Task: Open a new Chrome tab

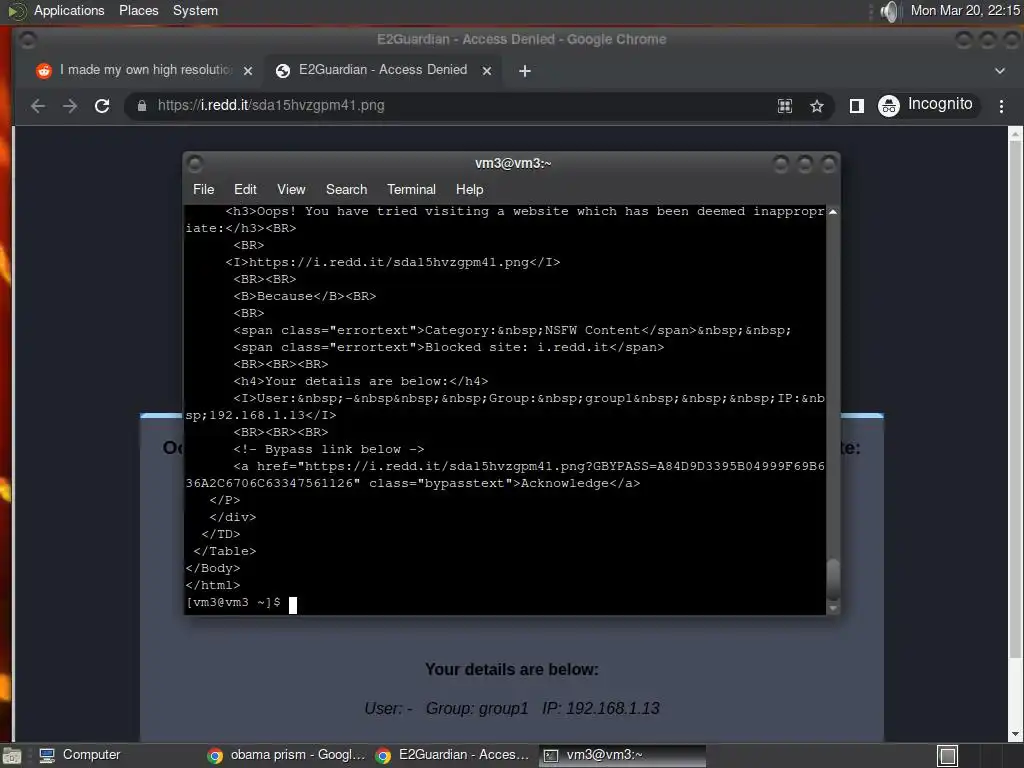Action: [x=524, y=71]
